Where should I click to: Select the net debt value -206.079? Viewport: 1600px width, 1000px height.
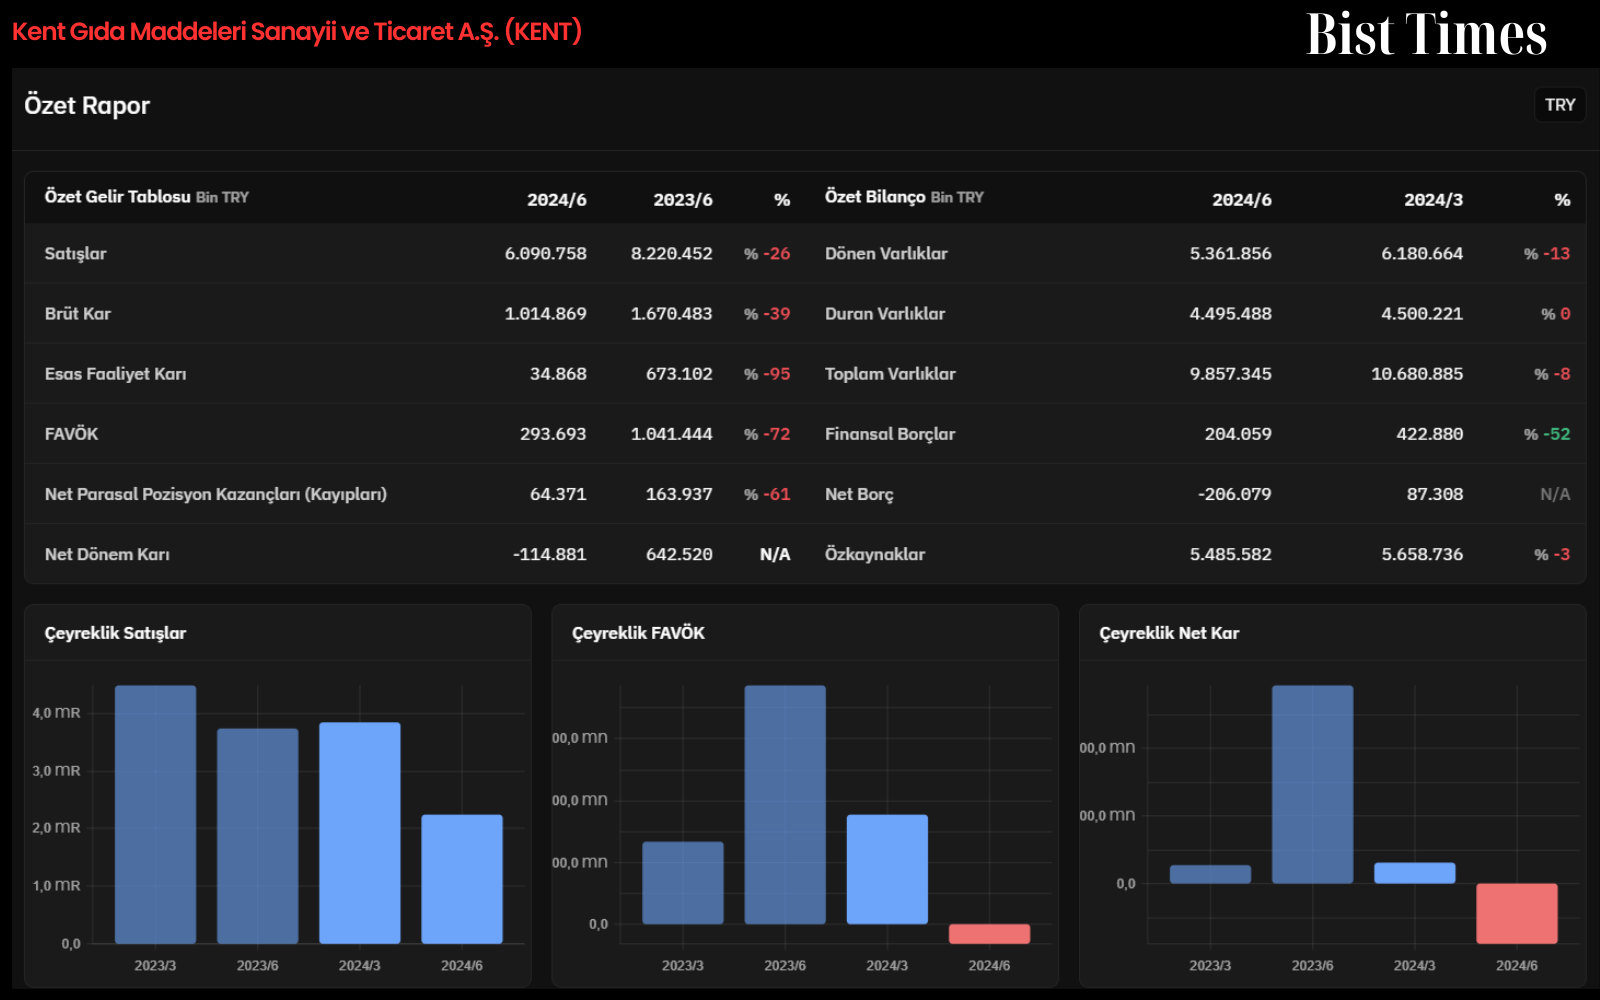(x=1235, y=494)
